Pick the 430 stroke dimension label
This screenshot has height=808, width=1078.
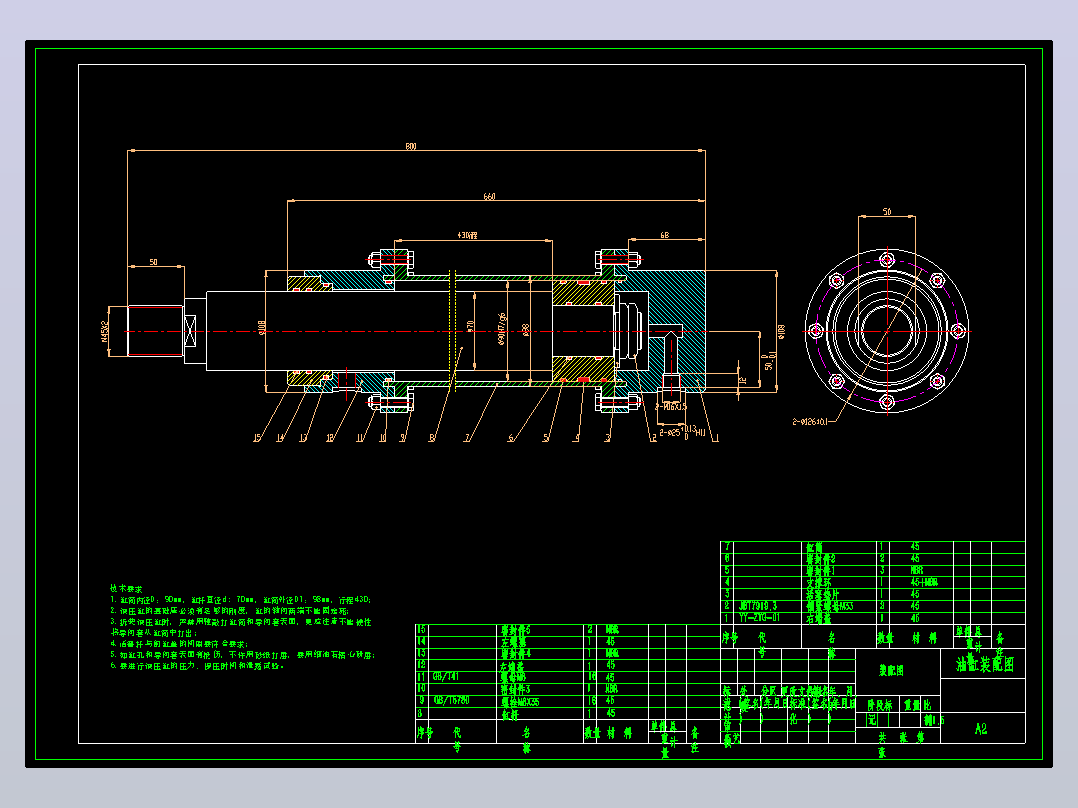(467, 235)
